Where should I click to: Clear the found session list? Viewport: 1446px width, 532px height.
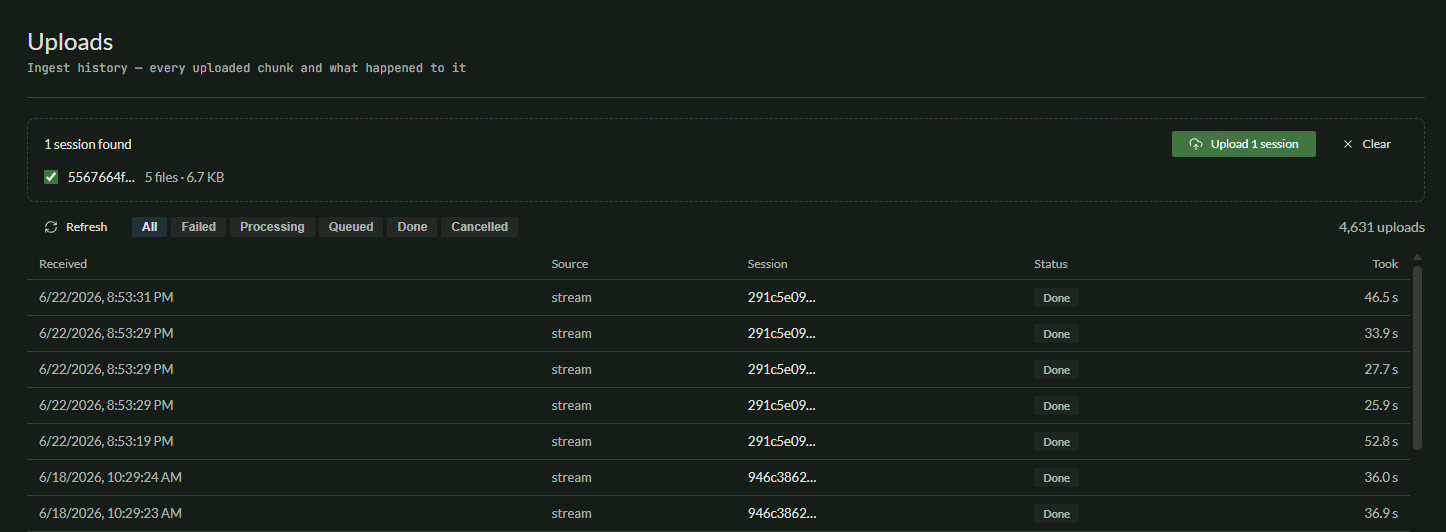coord(1367,144)
